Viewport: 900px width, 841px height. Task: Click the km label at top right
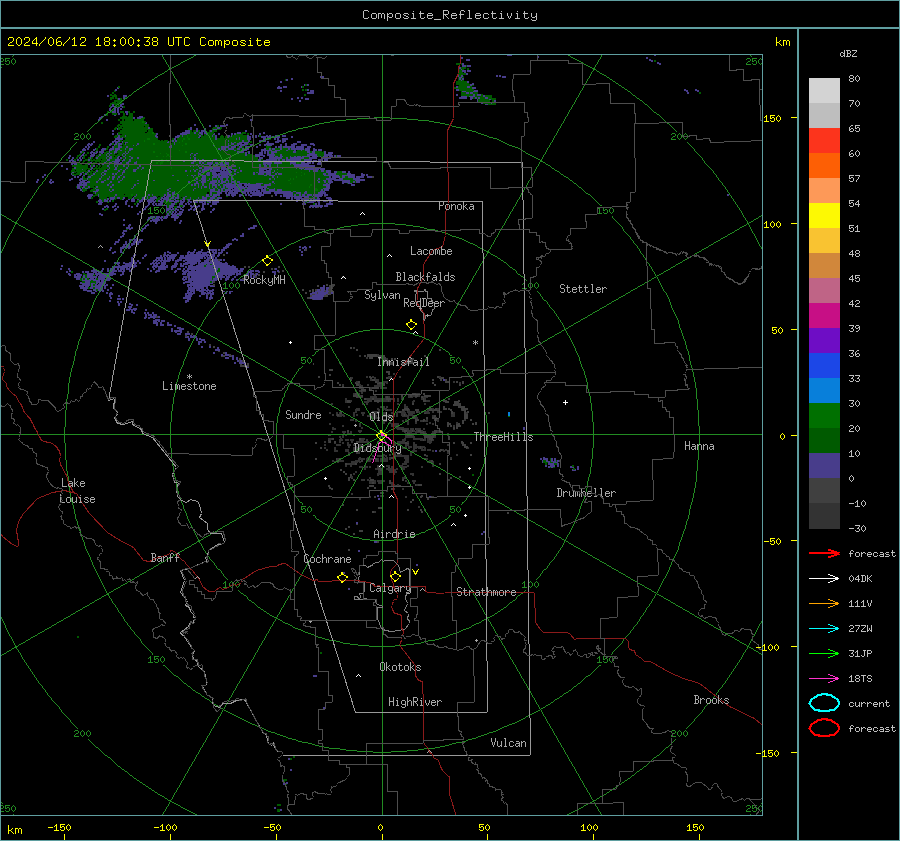click(782, 42)
